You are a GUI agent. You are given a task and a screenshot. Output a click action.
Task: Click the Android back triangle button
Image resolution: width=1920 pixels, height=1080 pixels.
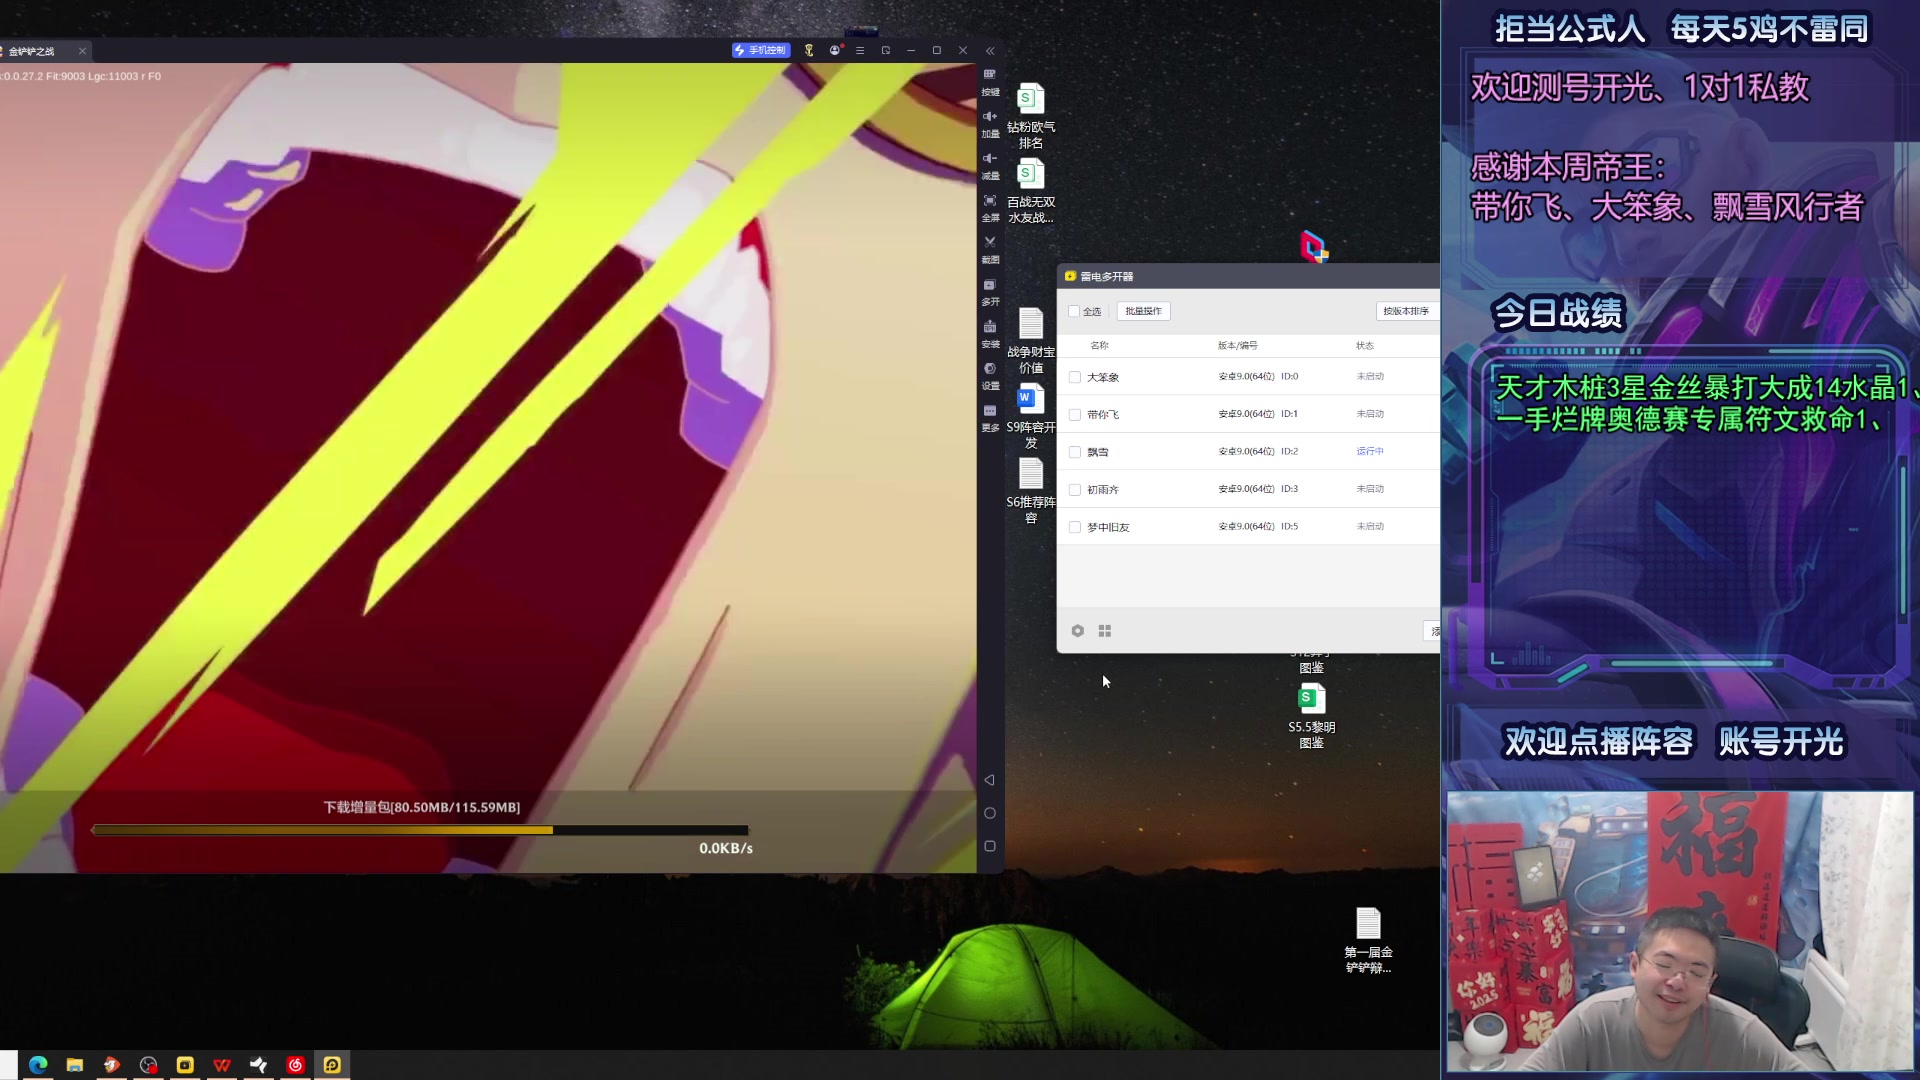[989, 780]
